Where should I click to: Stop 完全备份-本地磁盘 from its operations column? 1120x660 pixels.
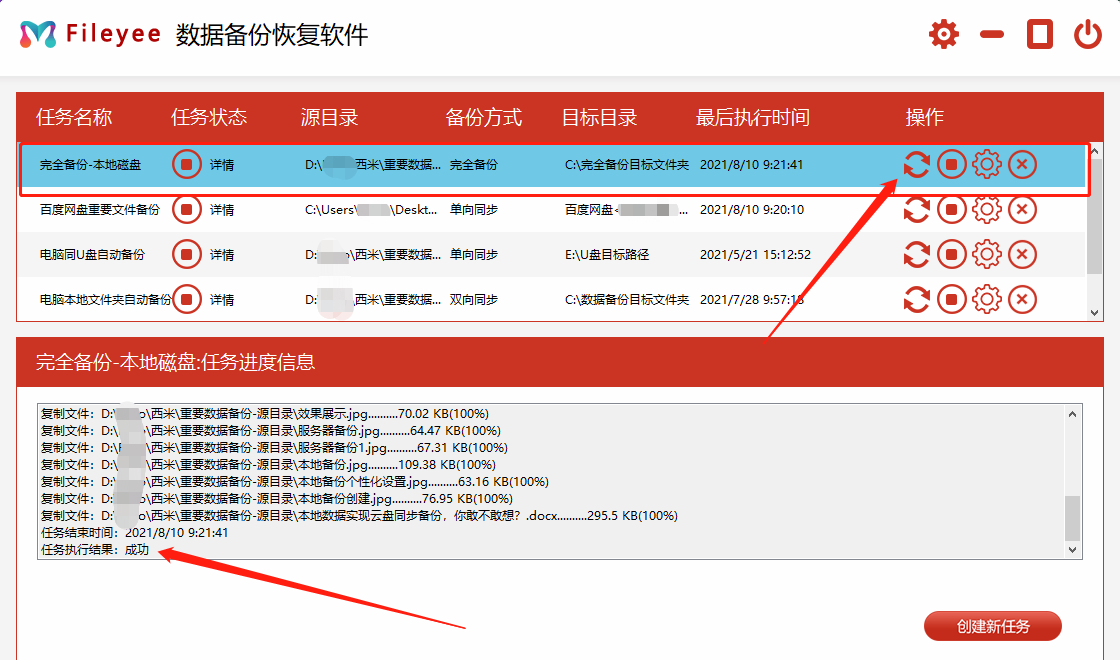[952, 164]
